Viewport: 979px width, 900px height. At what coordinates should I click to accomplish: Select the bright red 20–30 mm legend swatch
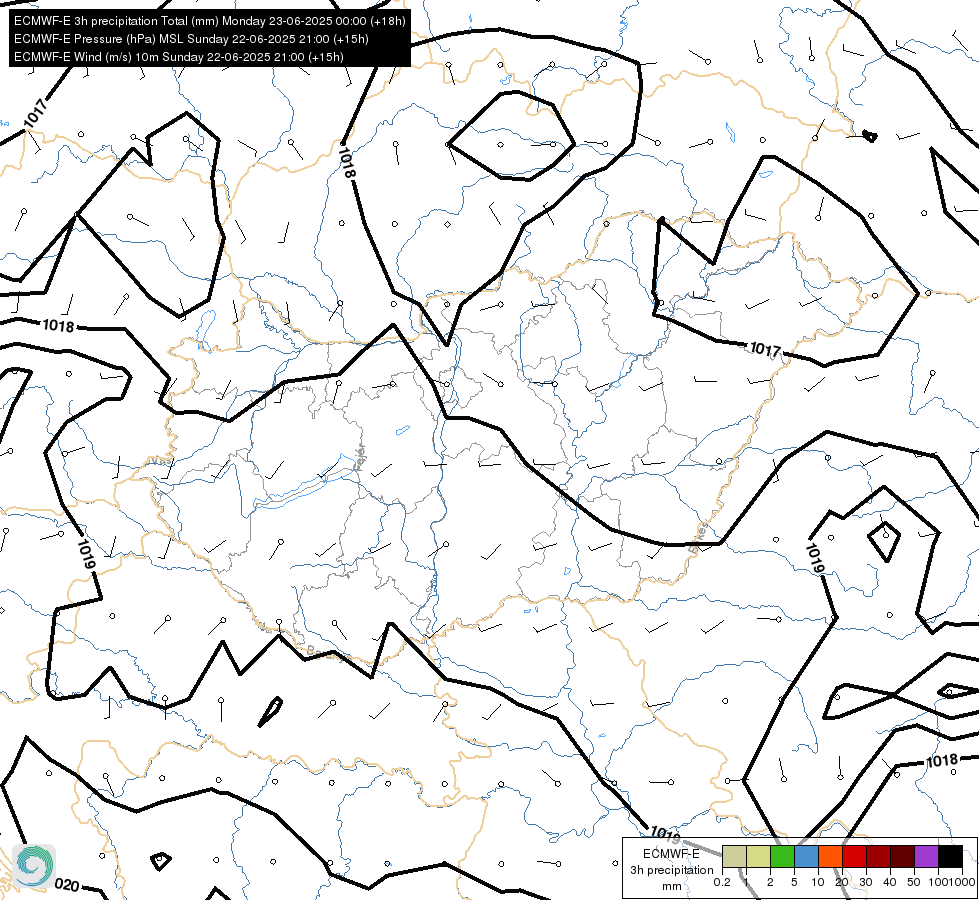pos(854,857)
